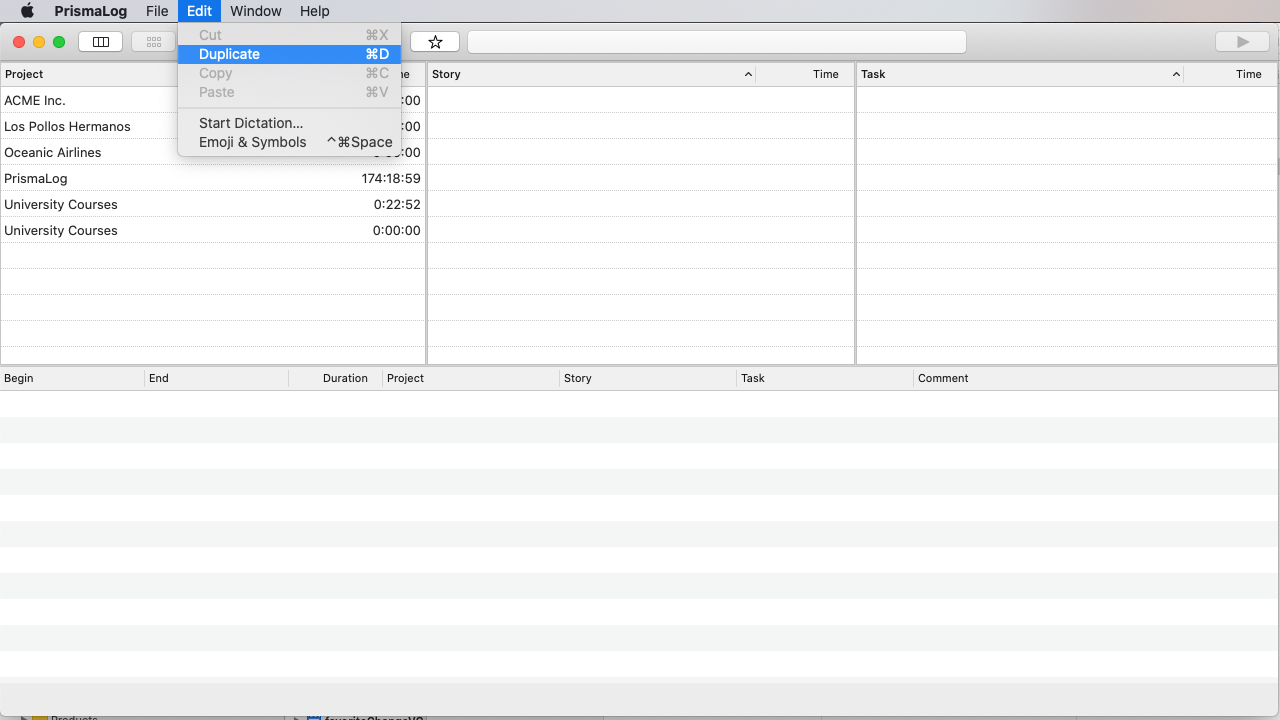
Task: Click the toolbar text entry field
Action: (717, 42)
